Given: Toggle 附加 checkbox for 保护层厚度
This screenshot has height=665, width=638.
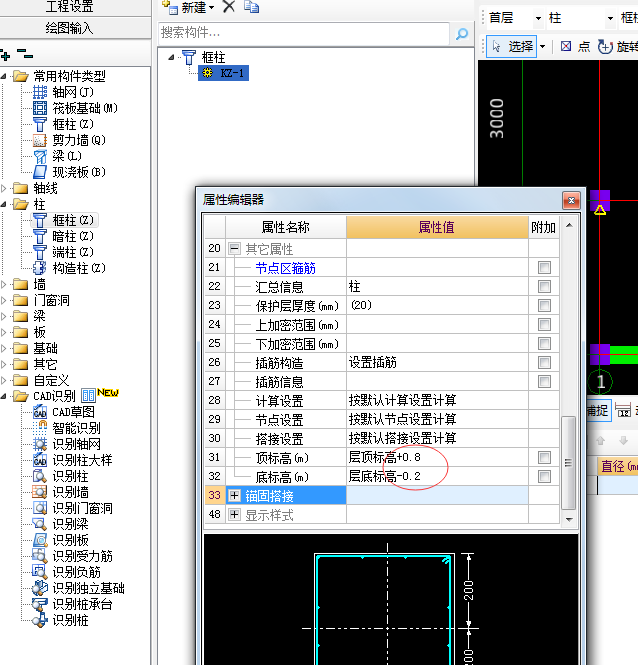Looking at the screenshot, I should click(544, 306).
